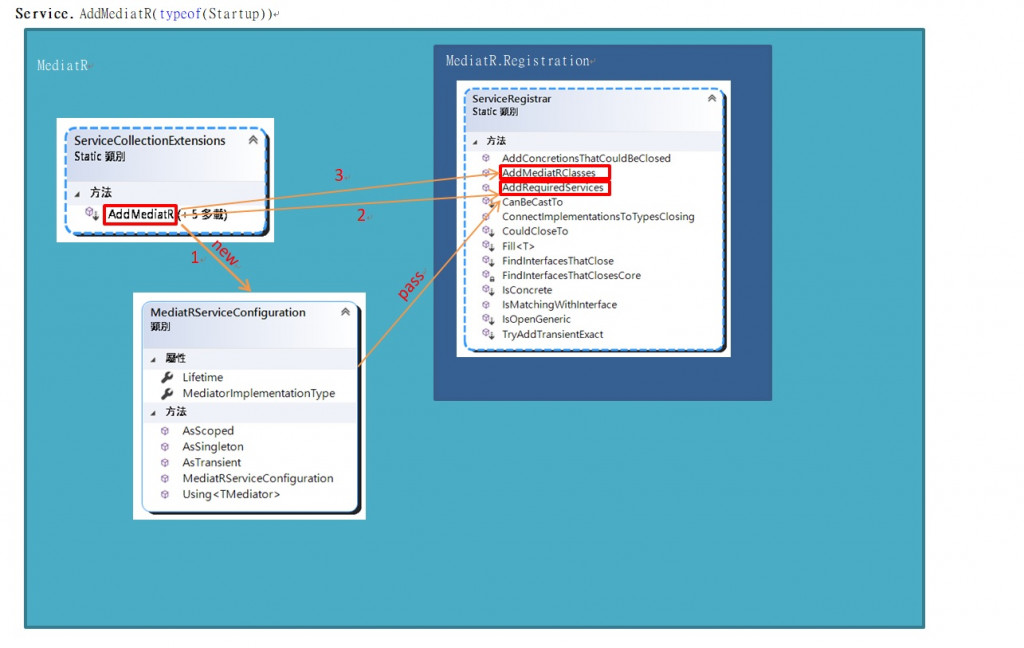Select the AddMediatRClasses method

(x=549, y=173)
